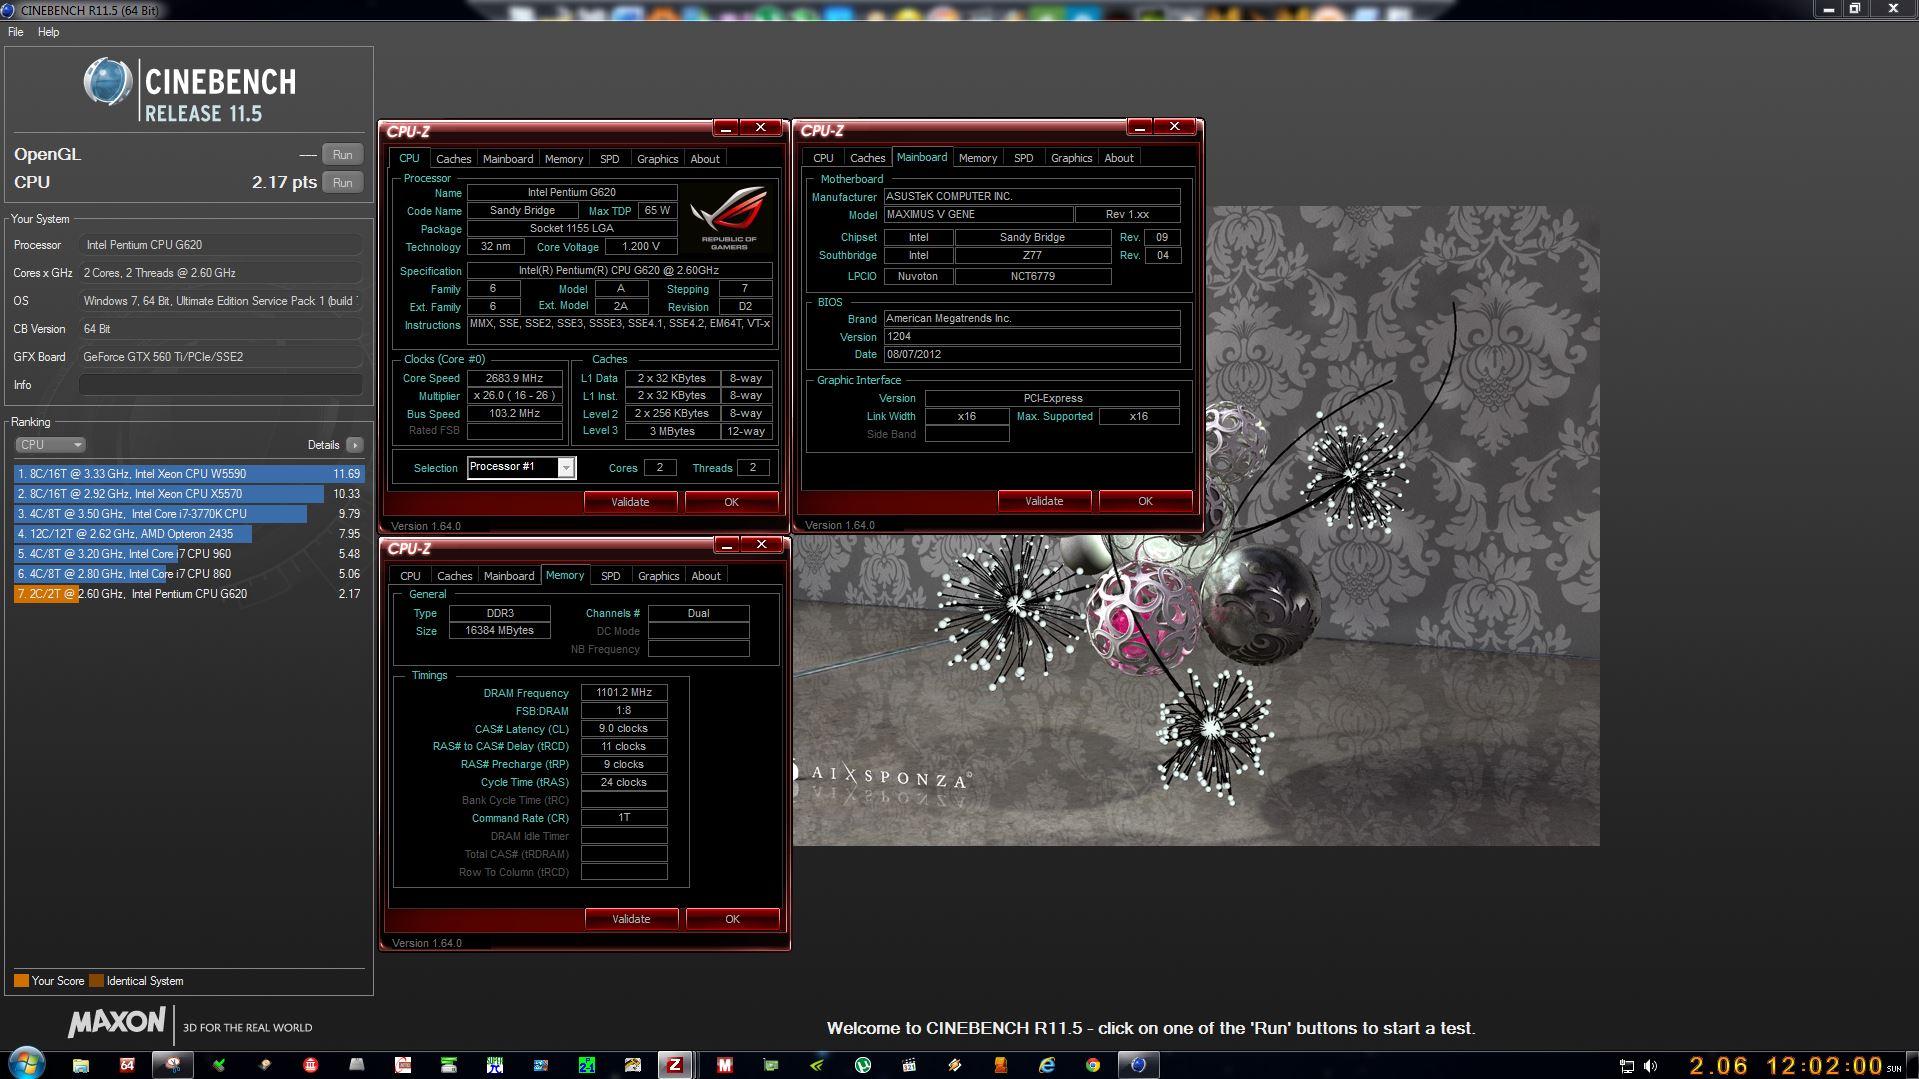The width and height of the screenshot is (1919, 1079).
Task: Switch to CPU tab in CPU-Z Mainboard window
Action: (x=823, y=158)
